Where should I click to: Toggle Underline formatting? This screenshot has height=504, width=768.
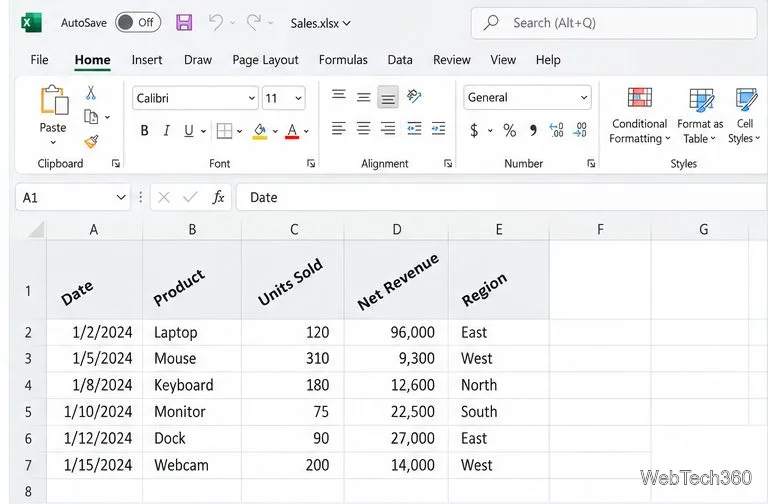189,131
